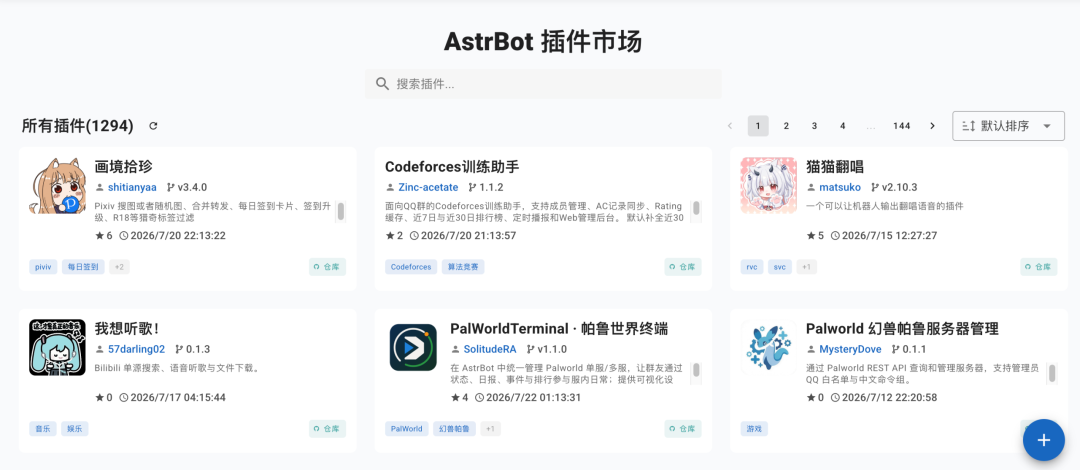Expand +1 more tags on 猫猫翻唱
This screenshot has height=470, width=1080.
(x=807, y=267)
